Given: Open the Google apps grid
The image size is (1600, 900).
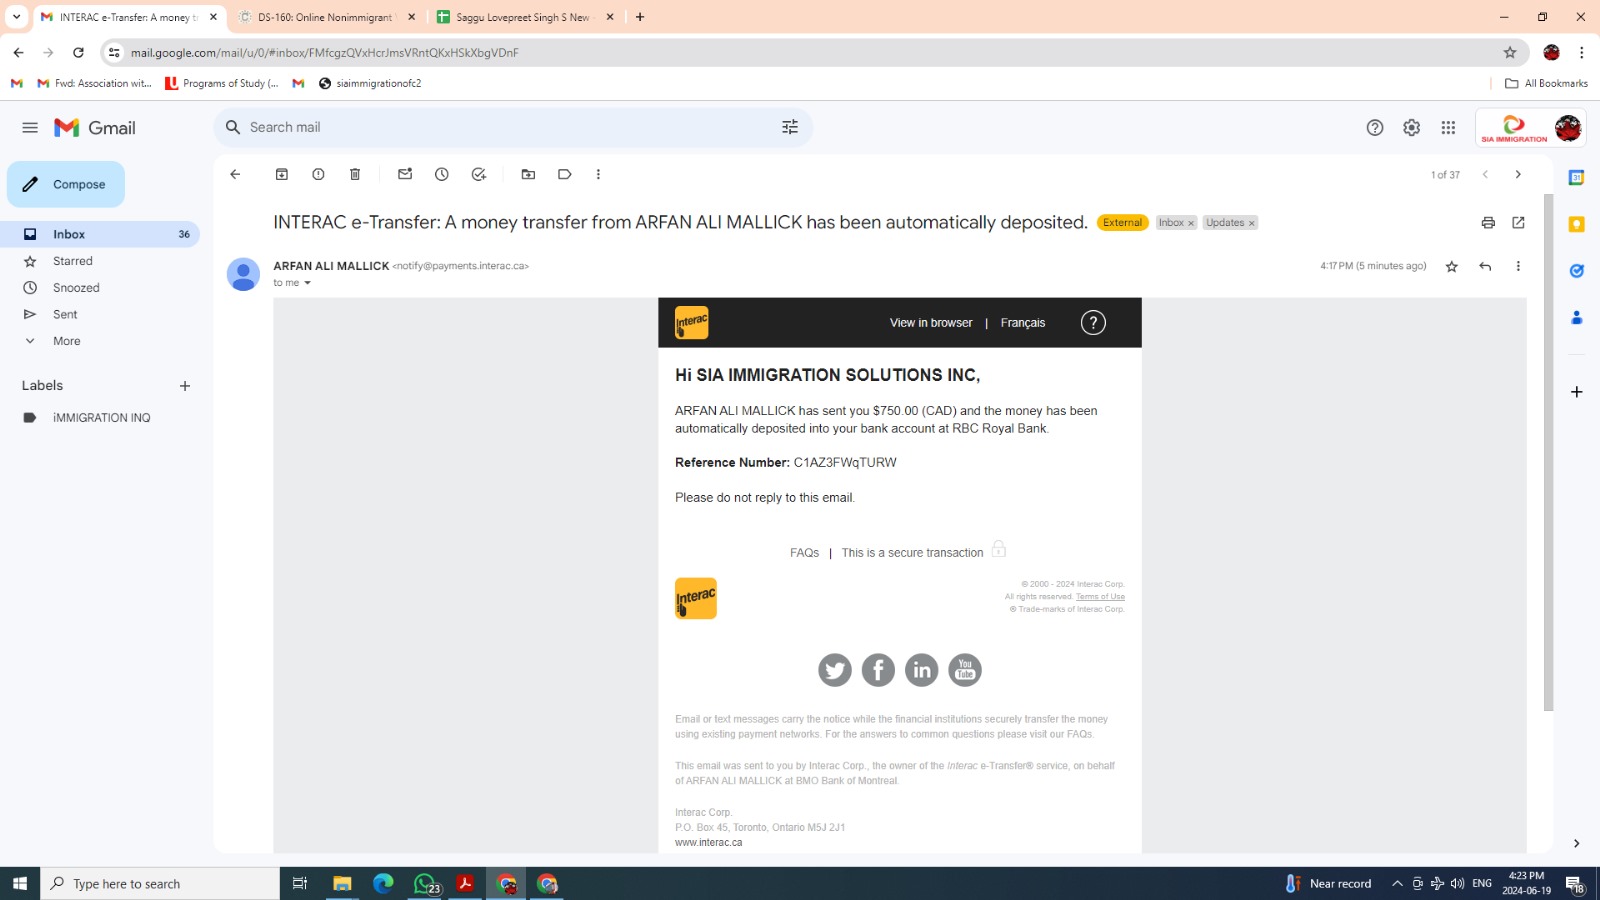Looking at the screenshot, I should [x=1448, y=127].
